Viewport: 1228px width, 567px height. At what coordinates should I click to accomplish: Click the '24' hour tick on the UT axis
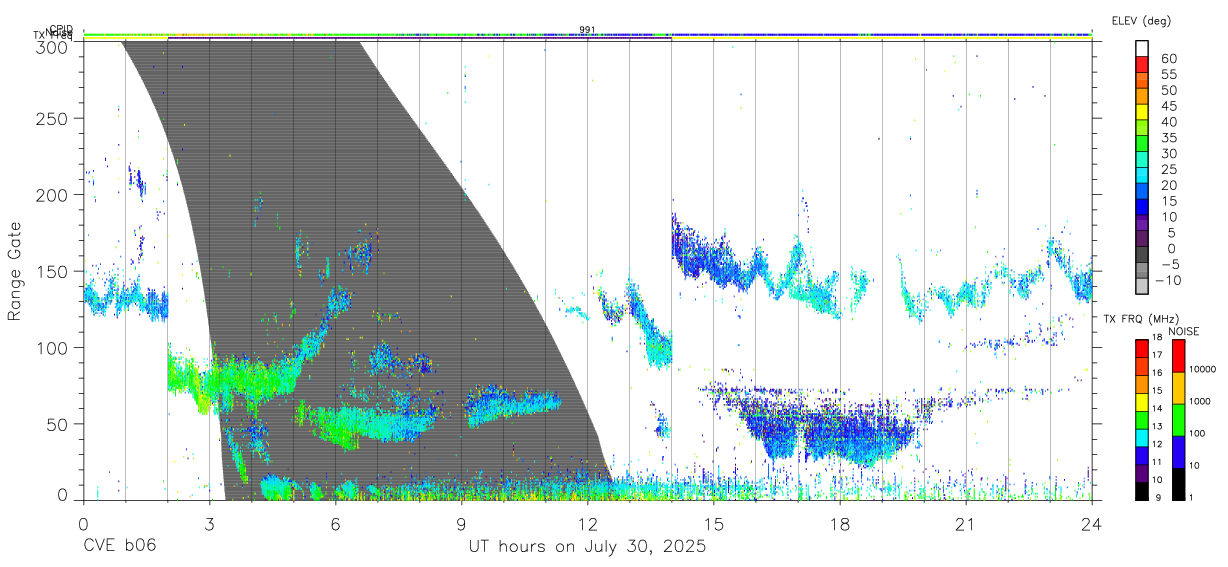point(1092,523)
